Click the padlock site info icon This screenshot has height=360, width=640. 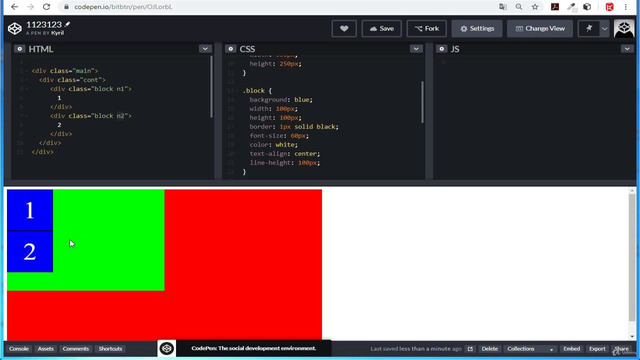66,7
